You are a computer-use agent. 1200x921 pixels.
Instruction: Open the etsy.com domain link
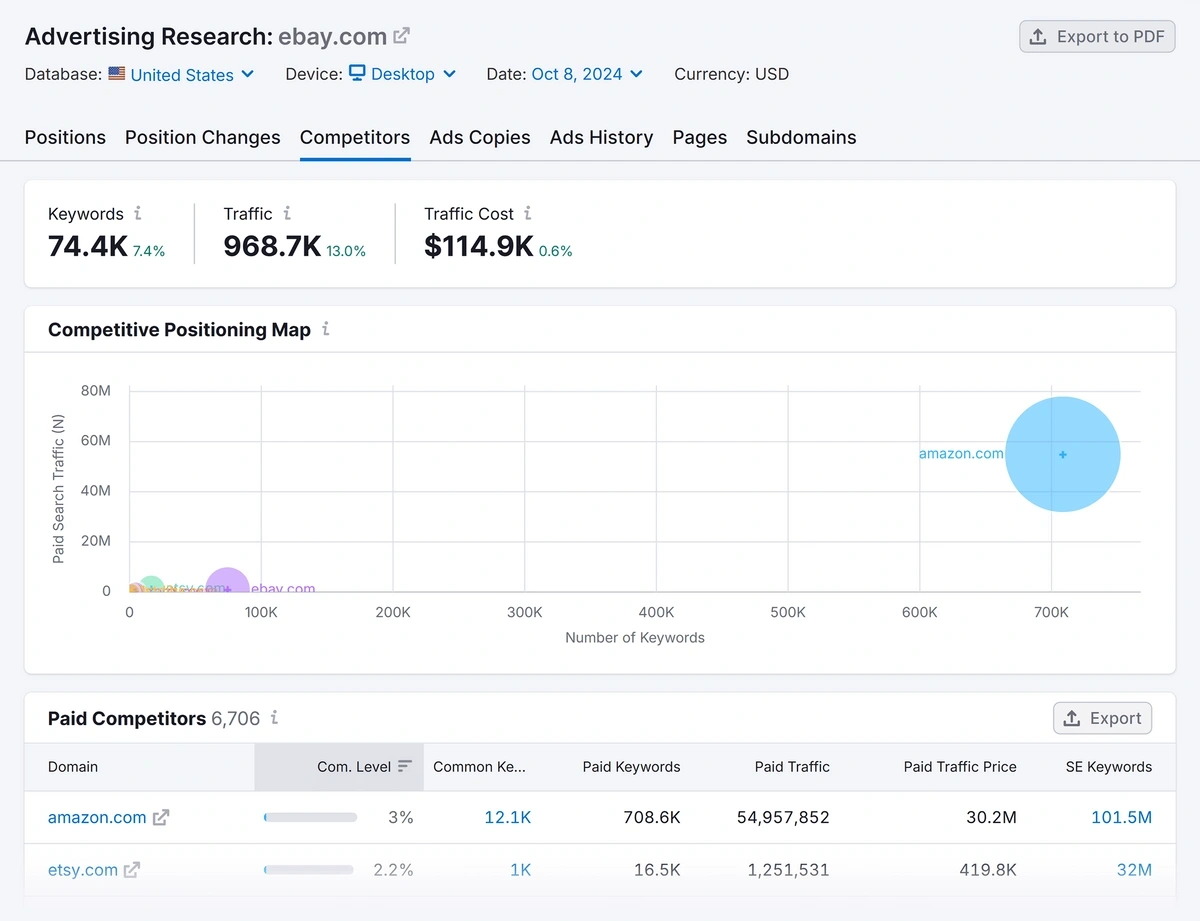[83, 870]
